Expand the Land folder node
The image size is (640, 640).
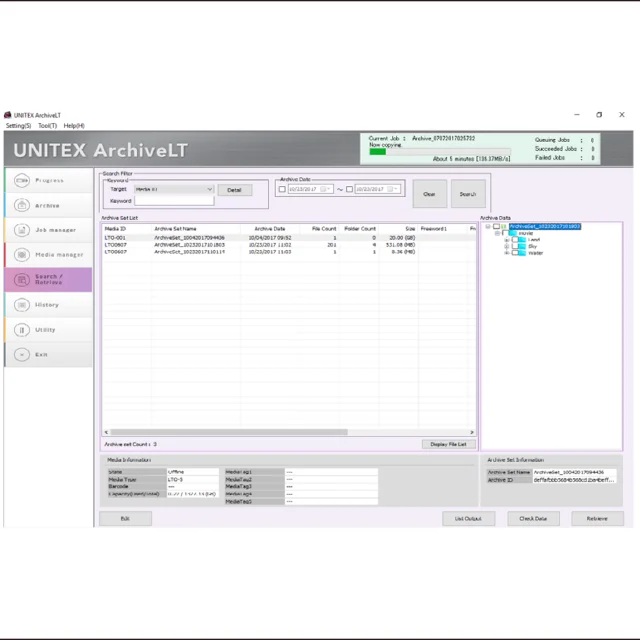(507, 240)
